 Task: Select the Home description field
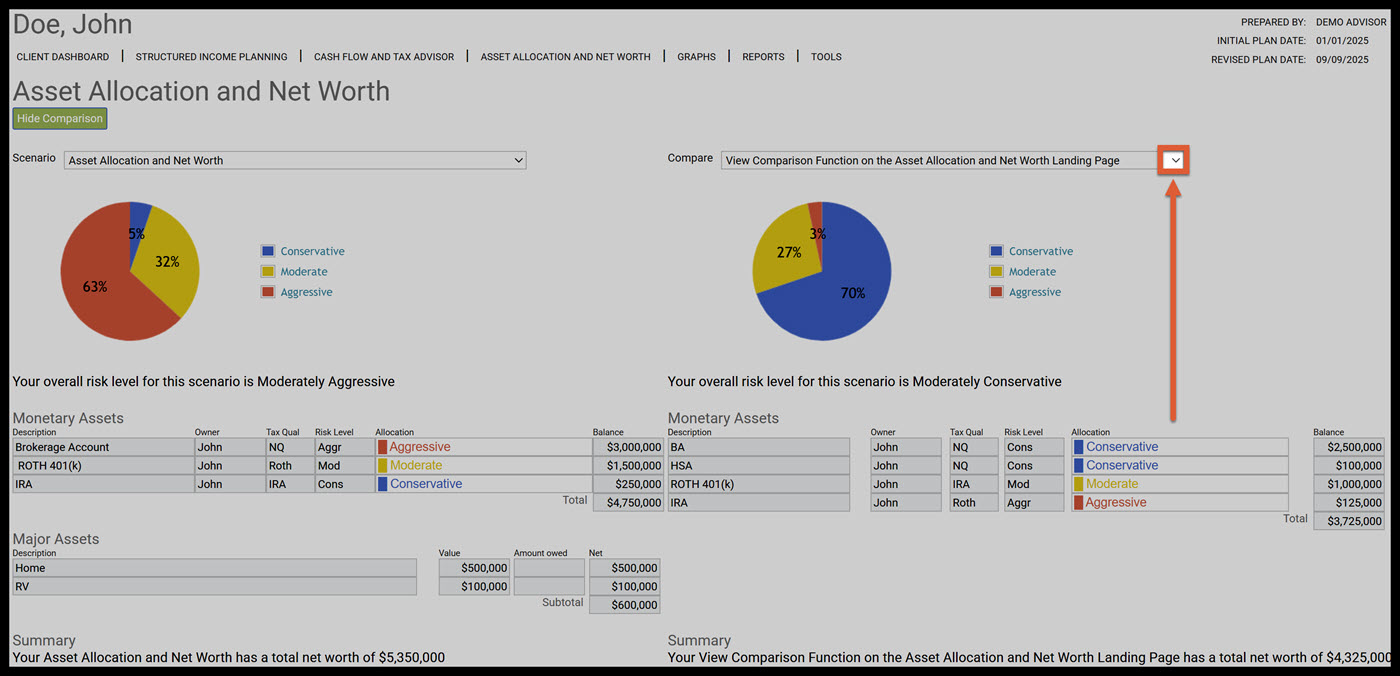pos(214,568)
